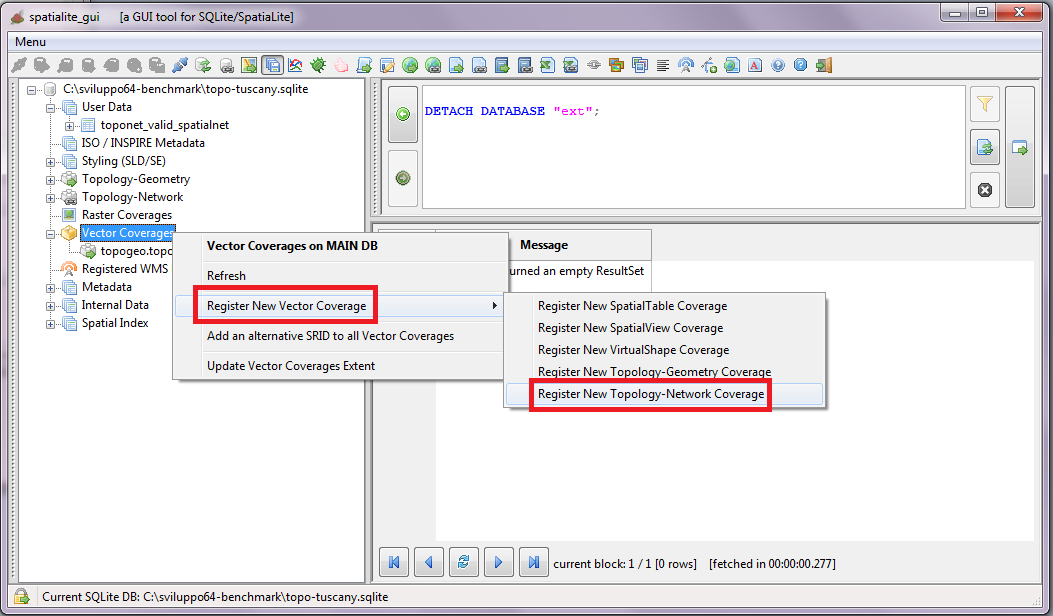Open the window-with-pencil query composer icon
The width and height of the screenshot is (1053, 616).
(387, 65)
